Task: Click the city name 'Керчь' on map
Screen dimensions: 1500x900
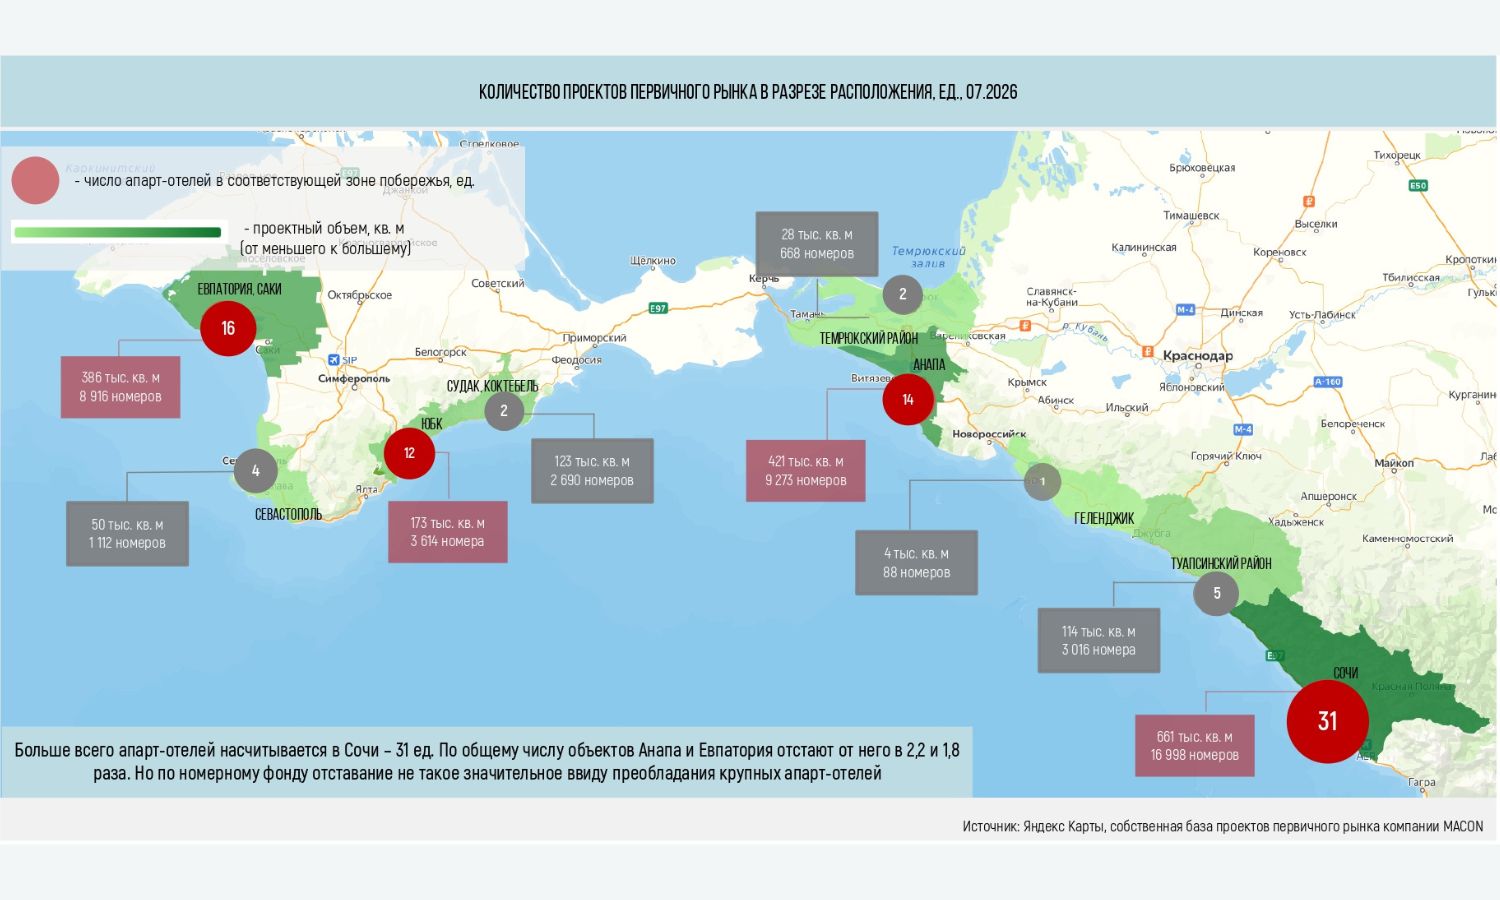Action: point(764,278)
